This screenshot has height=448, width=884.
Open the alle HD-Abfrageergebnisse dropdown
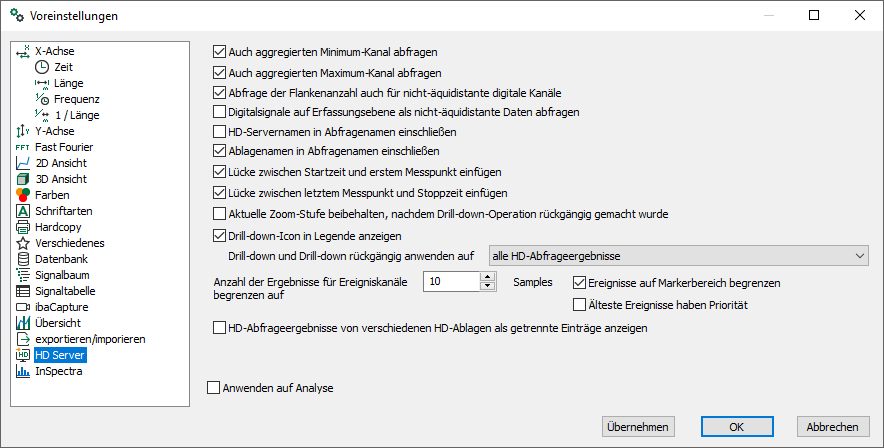click(x=679, y=256)
